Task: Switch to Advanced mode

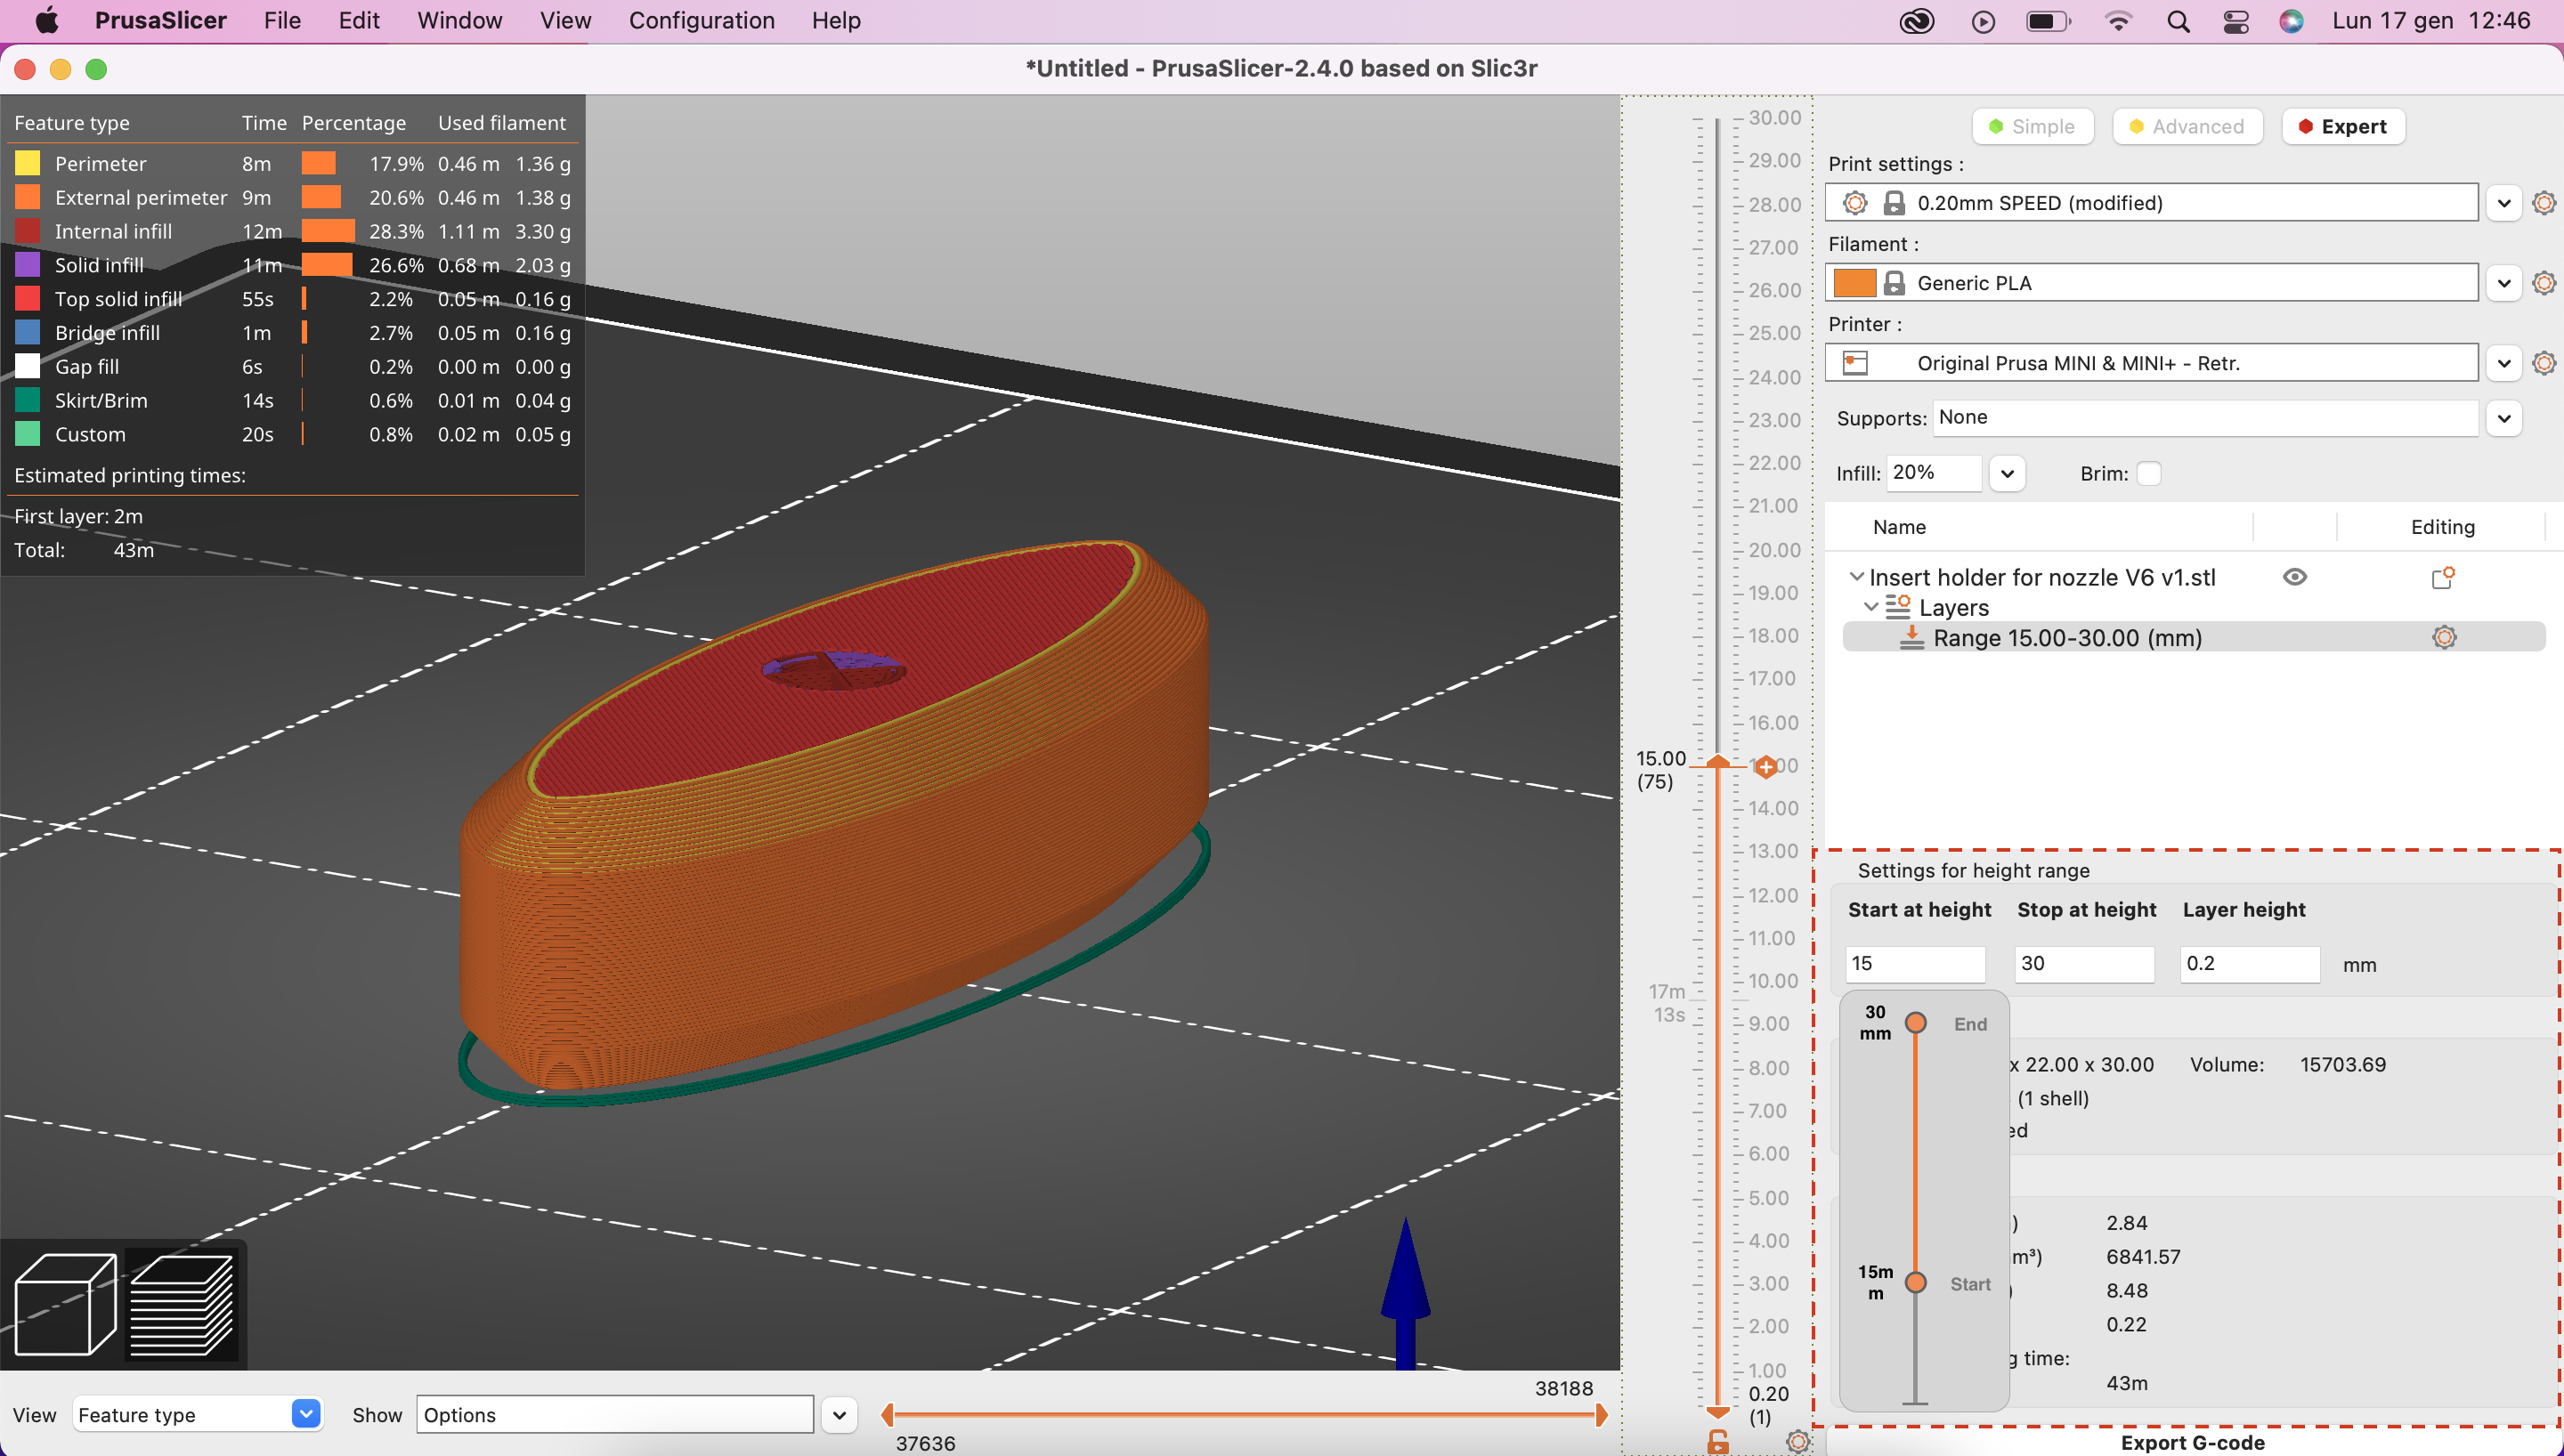Action: 2186,126
